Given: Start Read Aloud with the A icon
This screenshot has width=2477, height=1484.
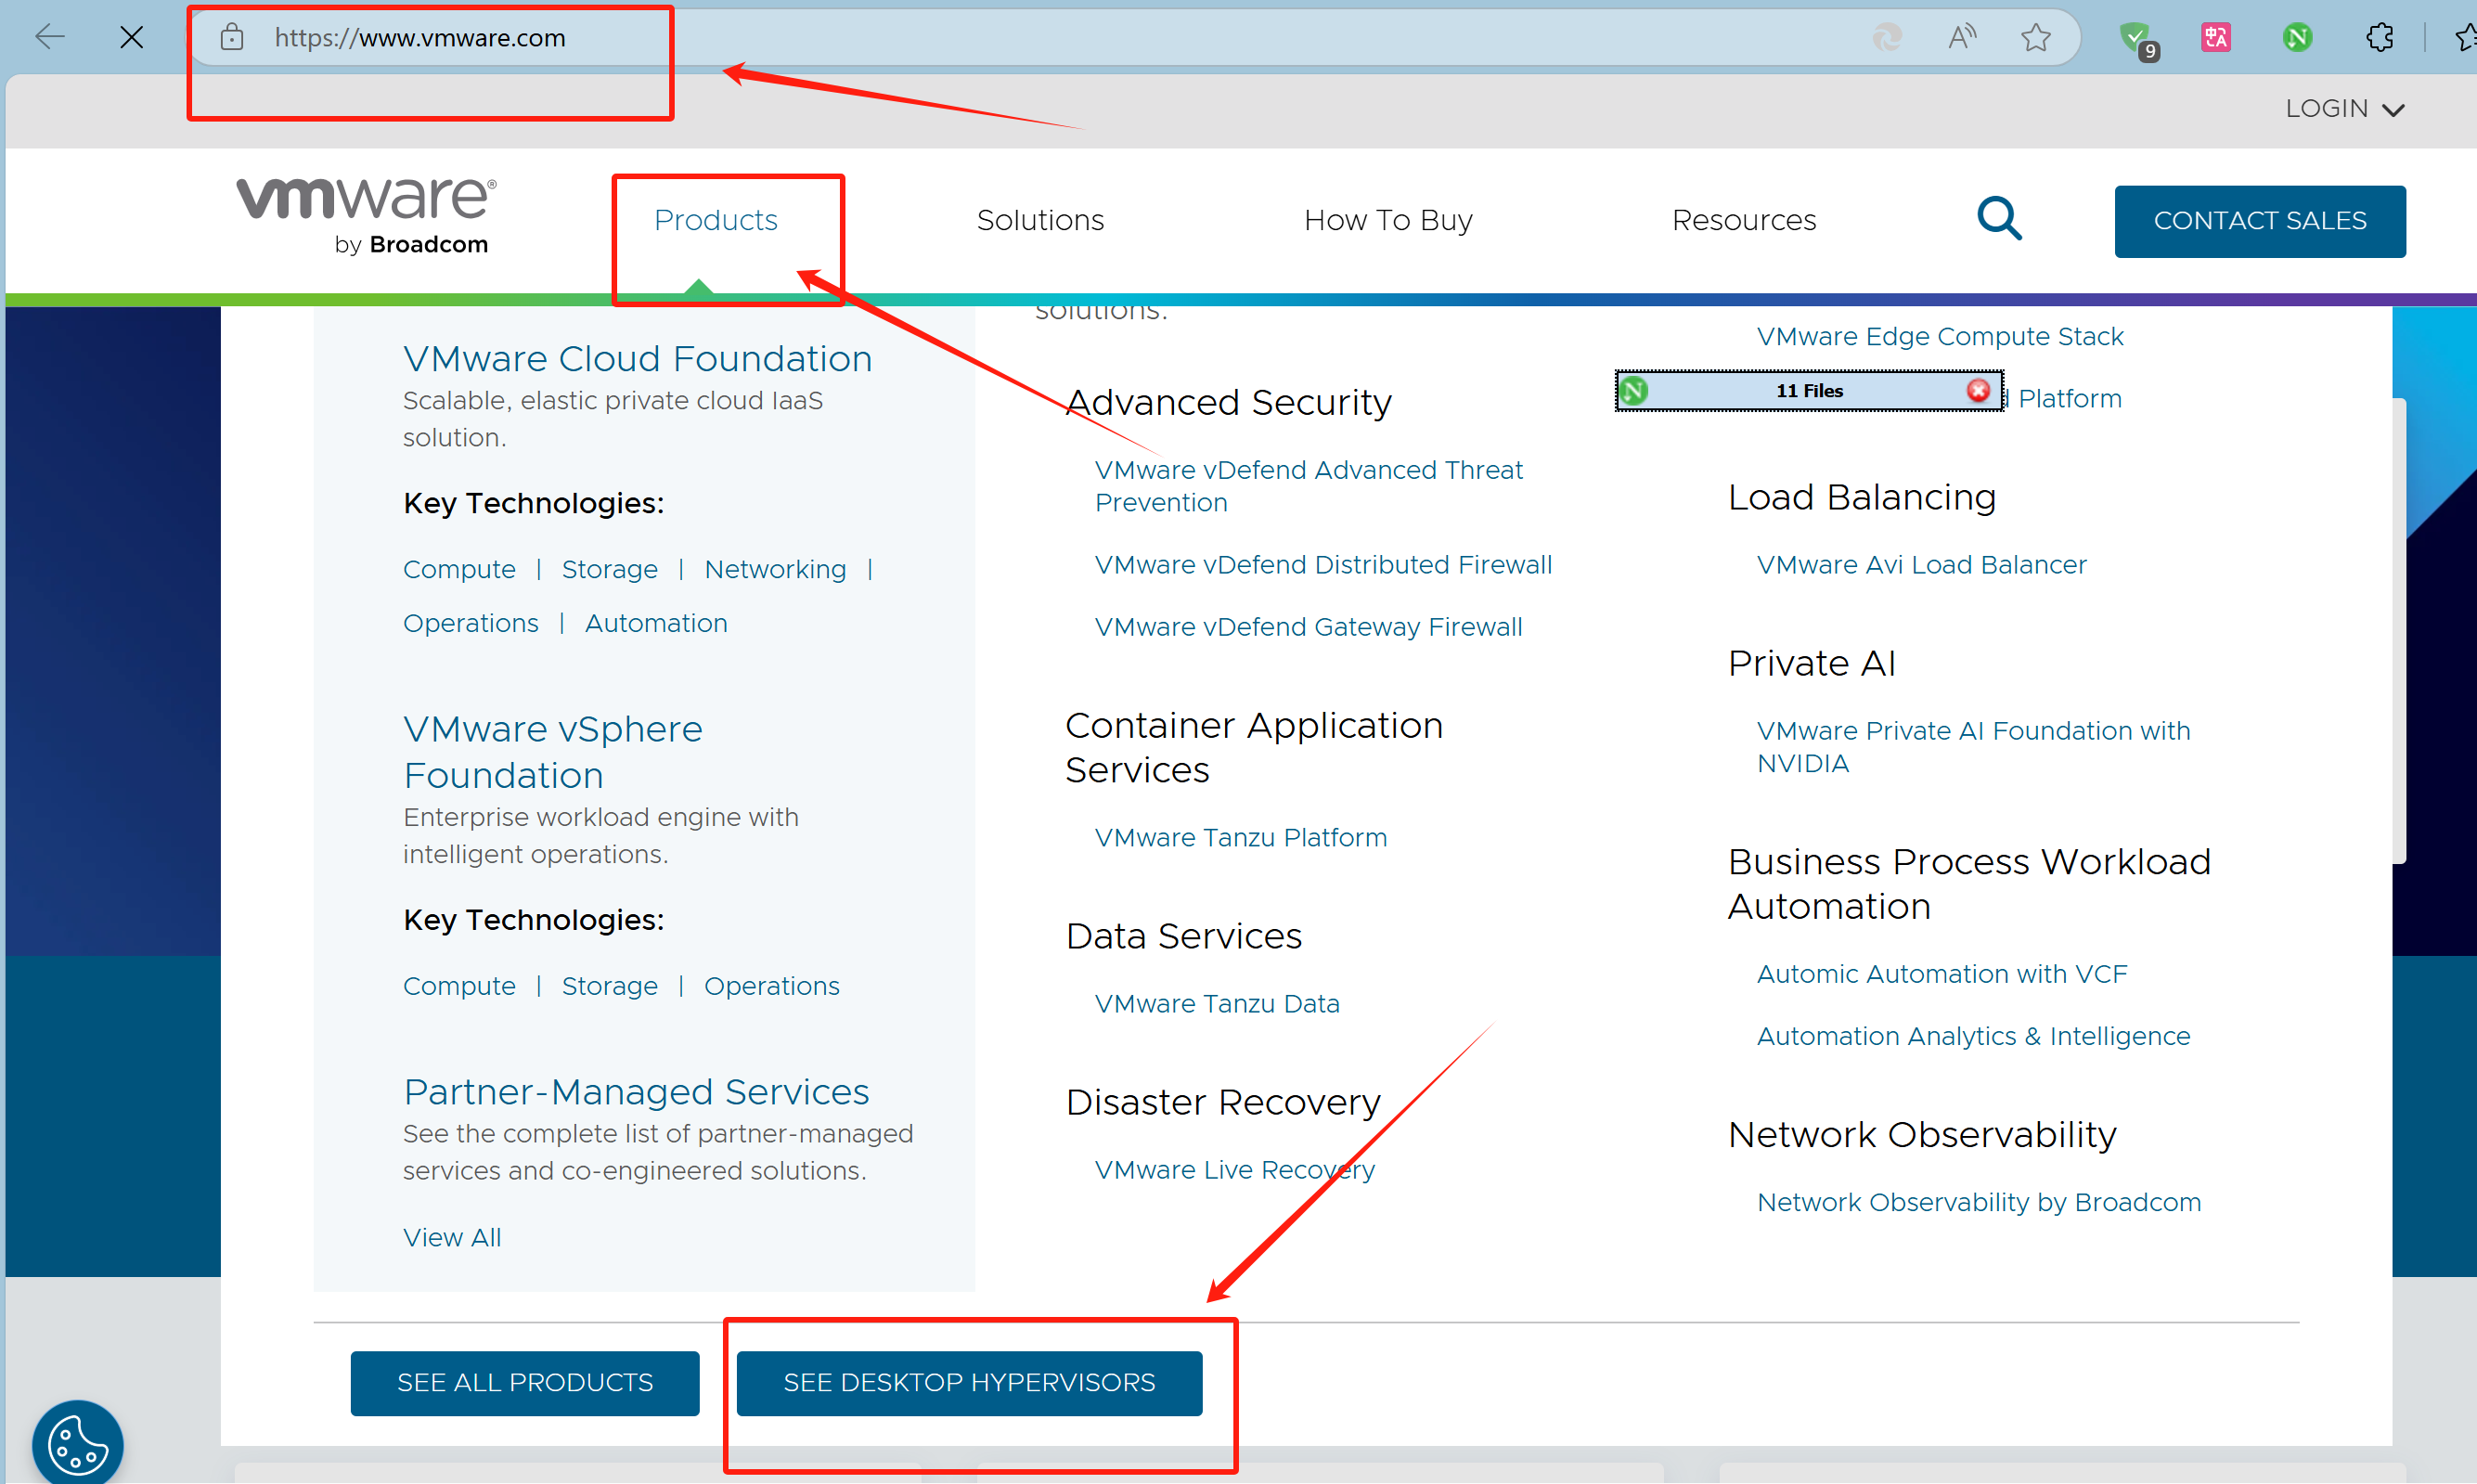Looking at the screenshot, I should 1961,37.
